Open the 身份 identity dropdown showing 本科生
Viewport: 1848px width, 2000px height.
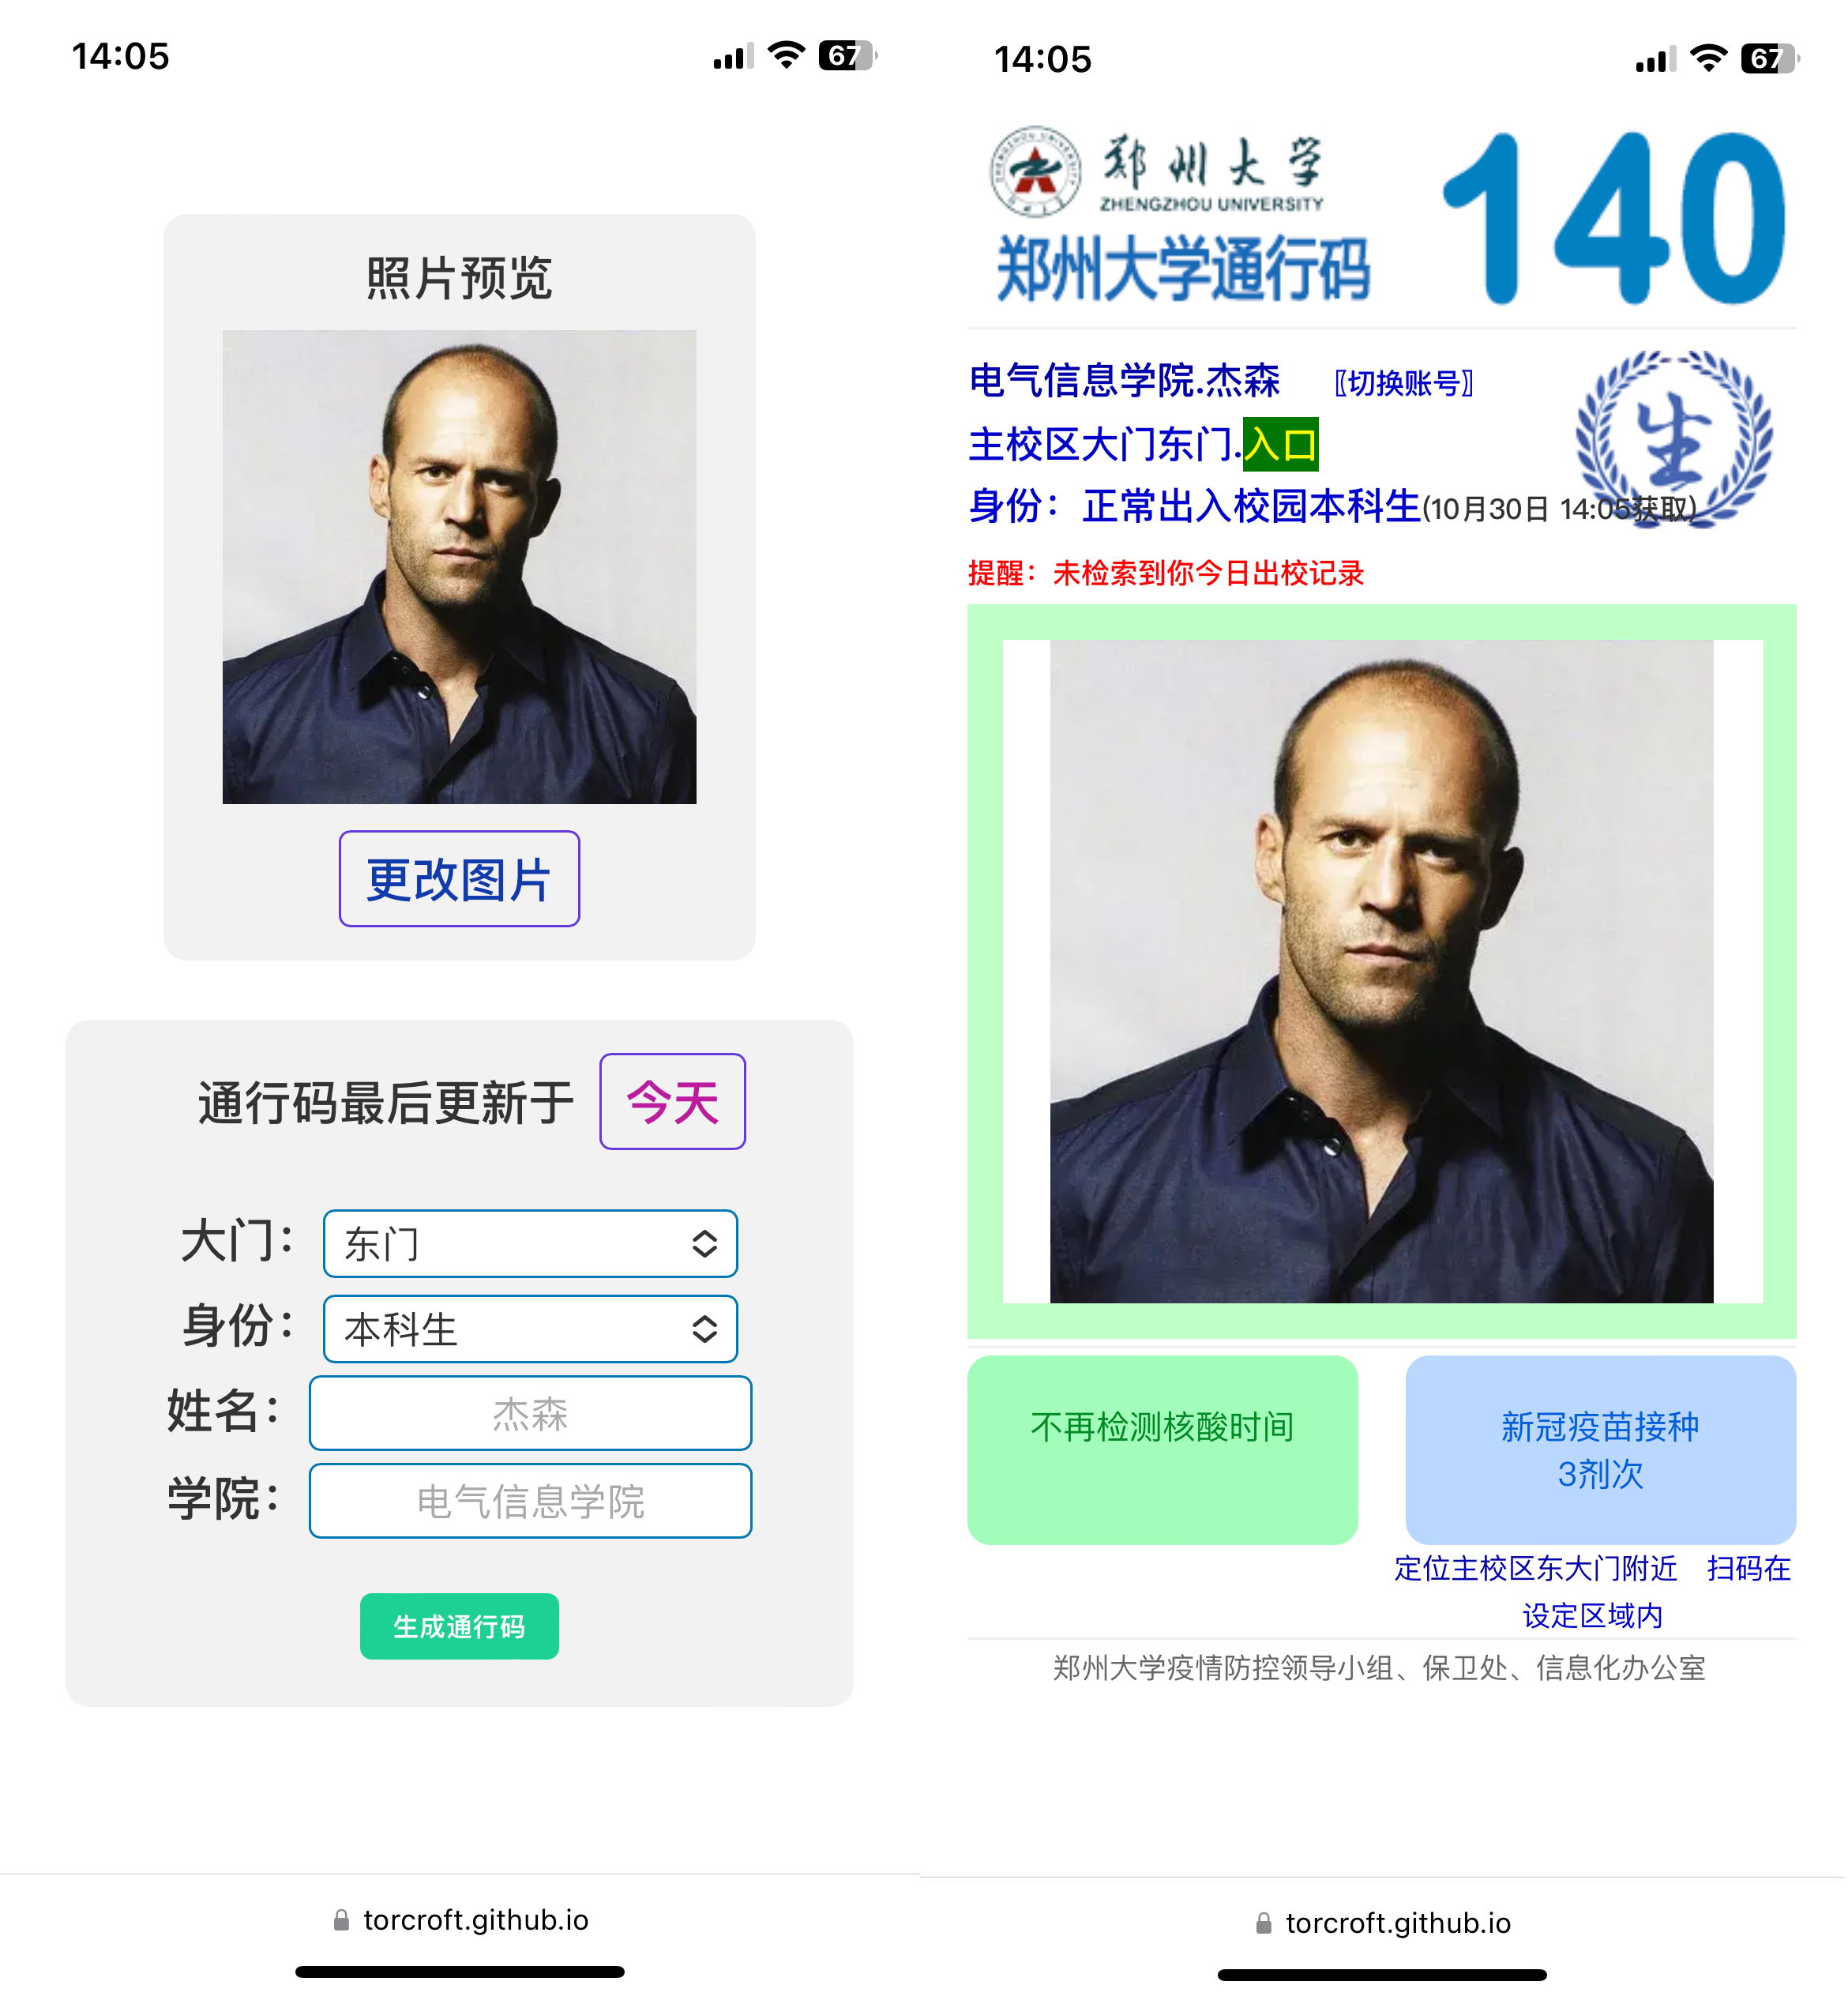click(531, 1331)
